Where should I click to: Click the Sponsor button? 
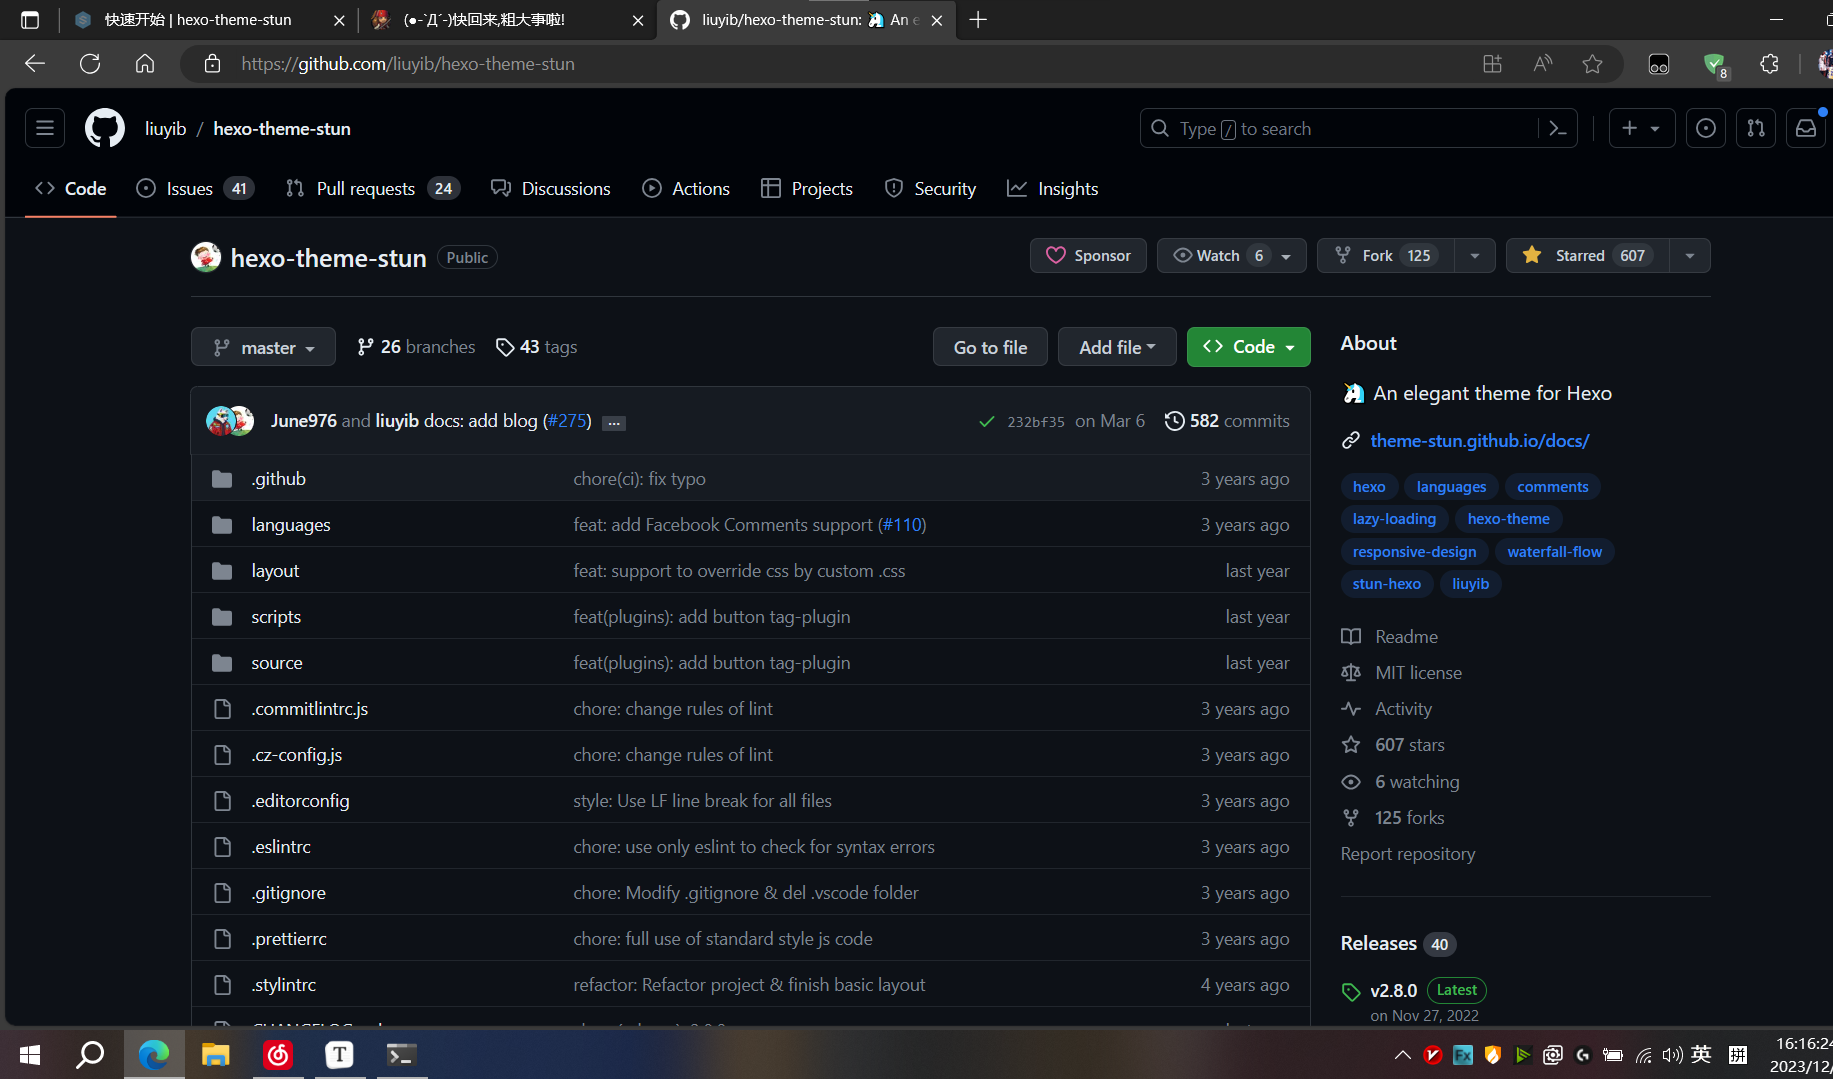point(1088,256)
